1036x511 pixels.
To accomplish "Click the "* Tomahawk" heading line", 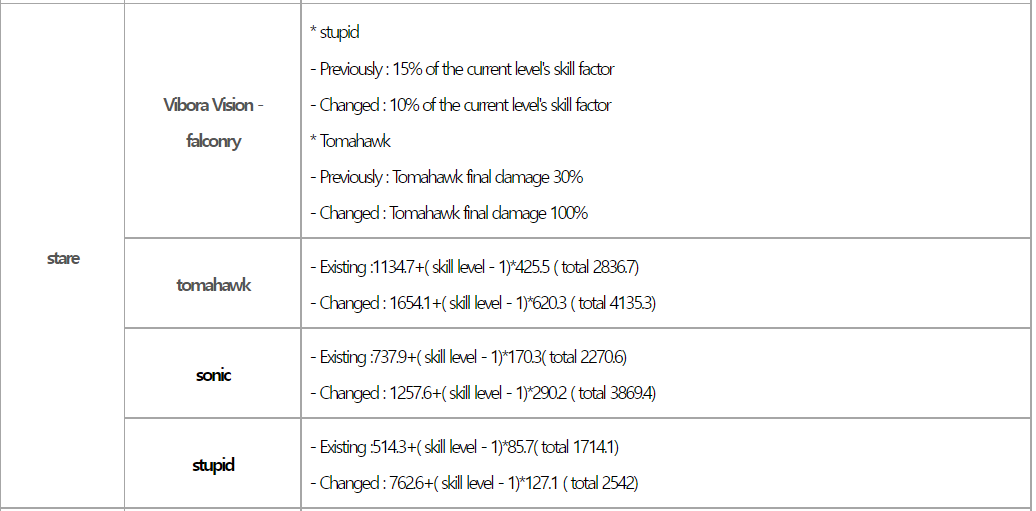I will coord(350,141).
